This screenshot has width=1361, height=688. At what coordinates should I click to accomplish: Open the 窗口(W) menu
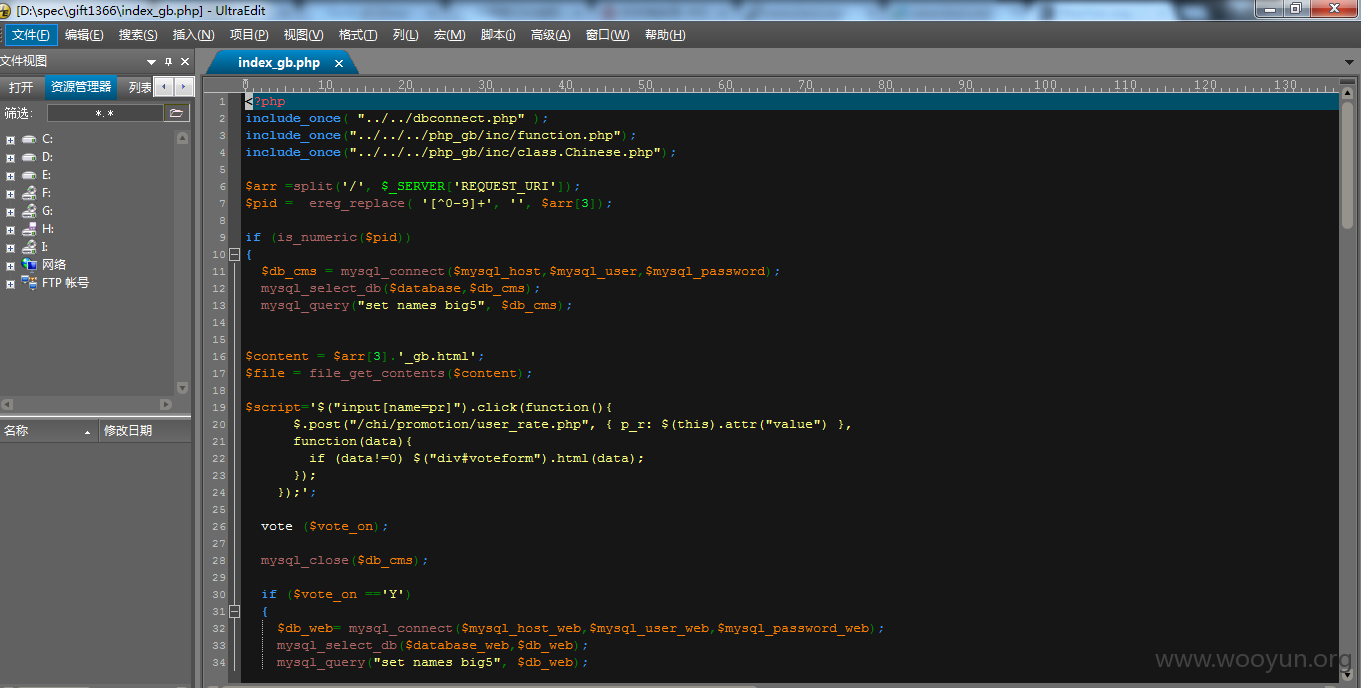[x=607, y=35]
